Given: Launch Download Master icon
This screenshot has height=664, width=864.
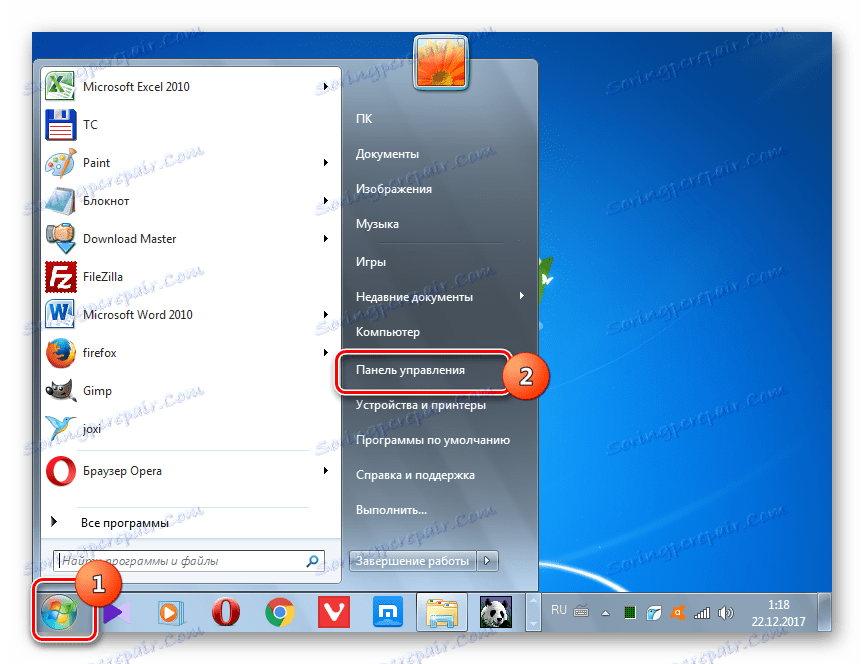Looking at the screenshot, I should click(60, 239).
